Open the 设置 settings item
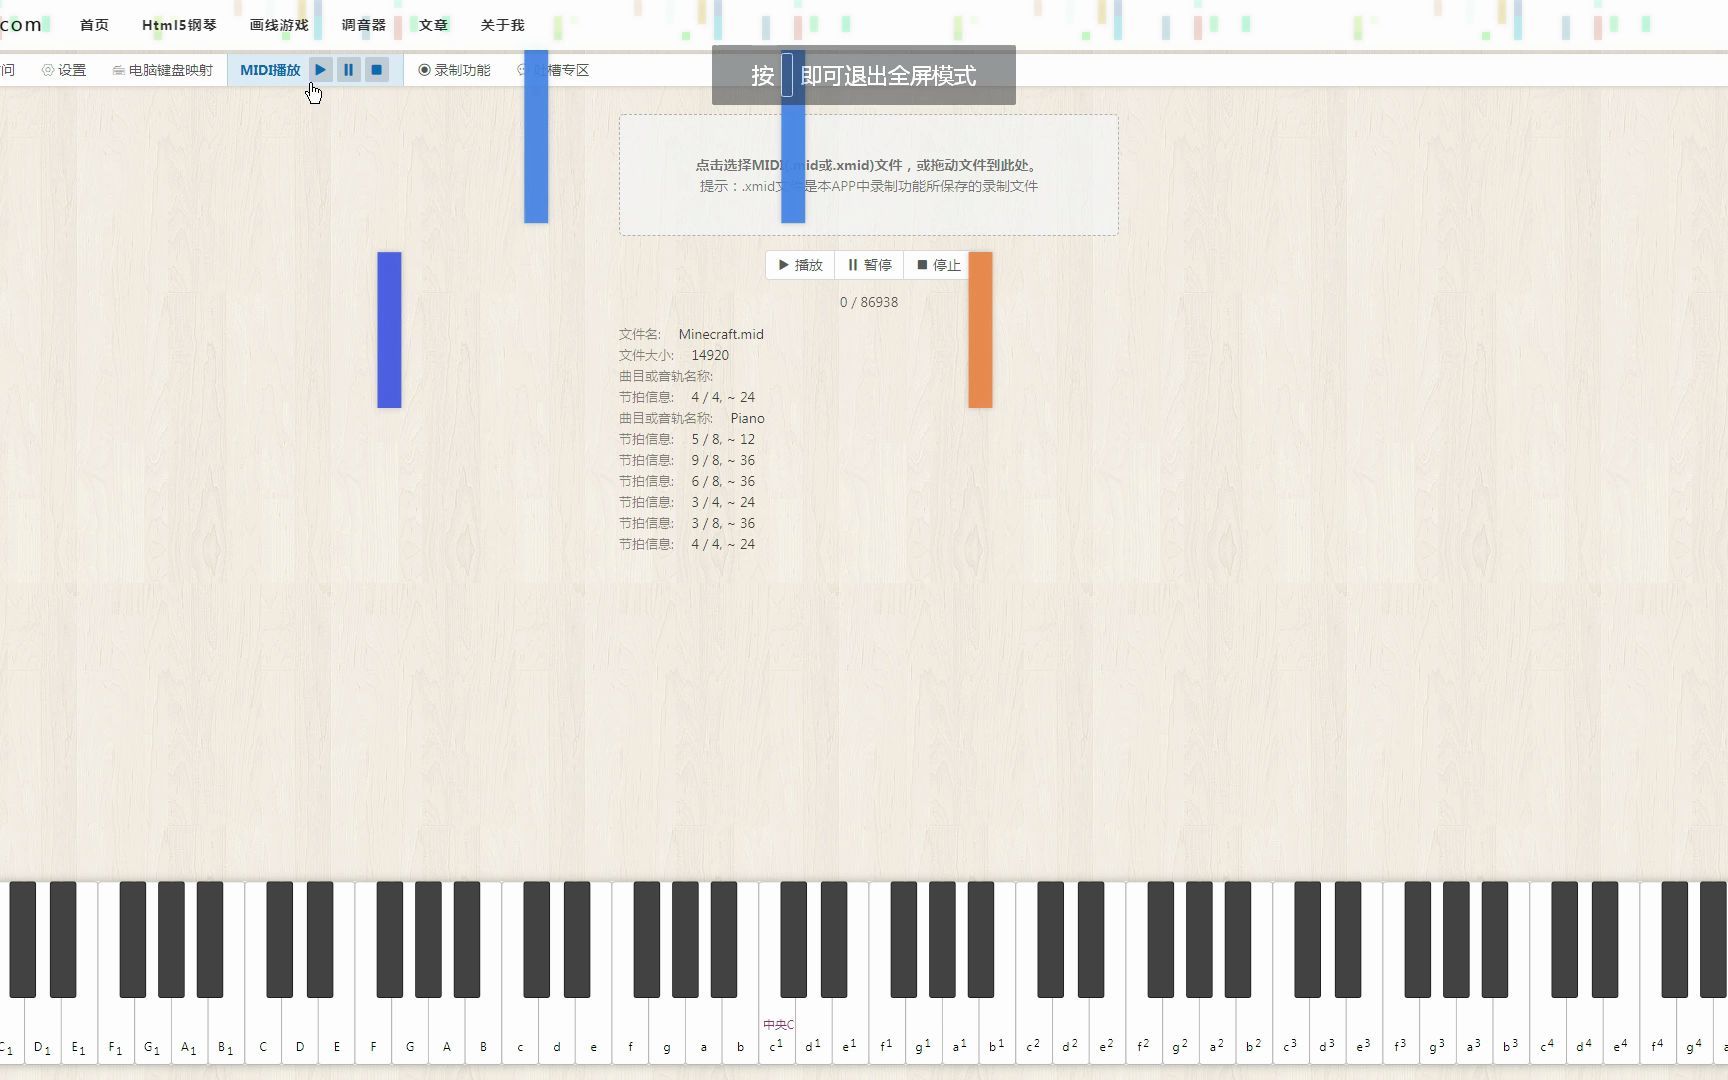Image resolution: width=1728 pixels, height=1080 pixels. click(64, 70)
